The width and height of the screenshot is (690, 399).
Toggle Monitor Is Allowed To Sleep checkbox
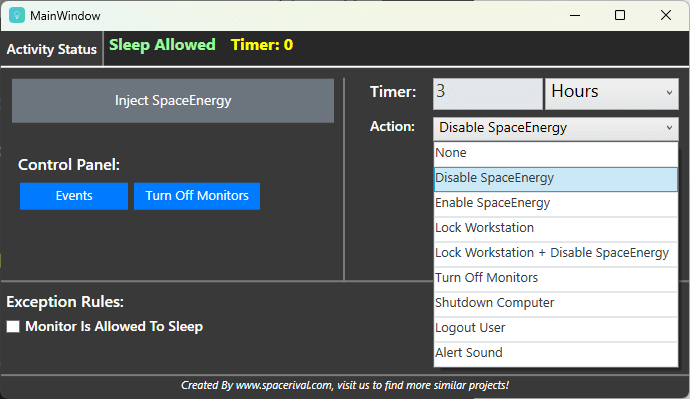(x=13, y=326)
